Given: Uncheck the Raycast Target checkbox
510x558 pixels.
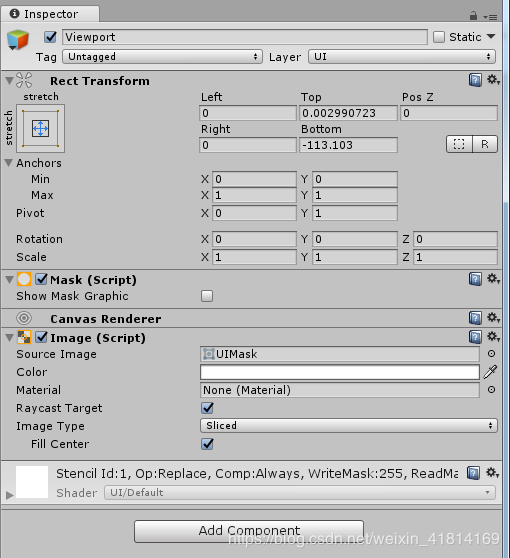Looking at the screenshot, I should [x=207, y=408].
